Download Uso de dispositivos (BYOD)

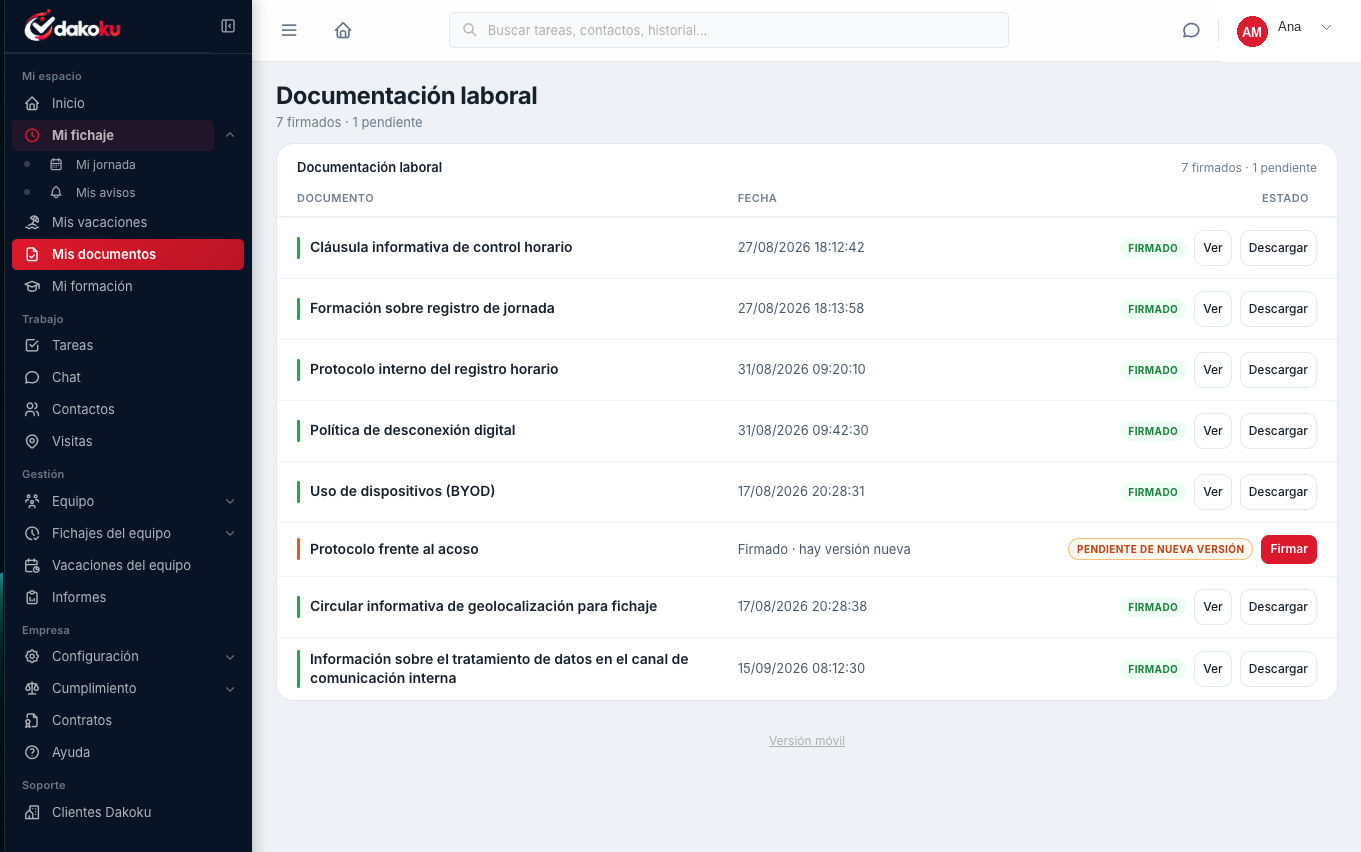pos(1278,492)
